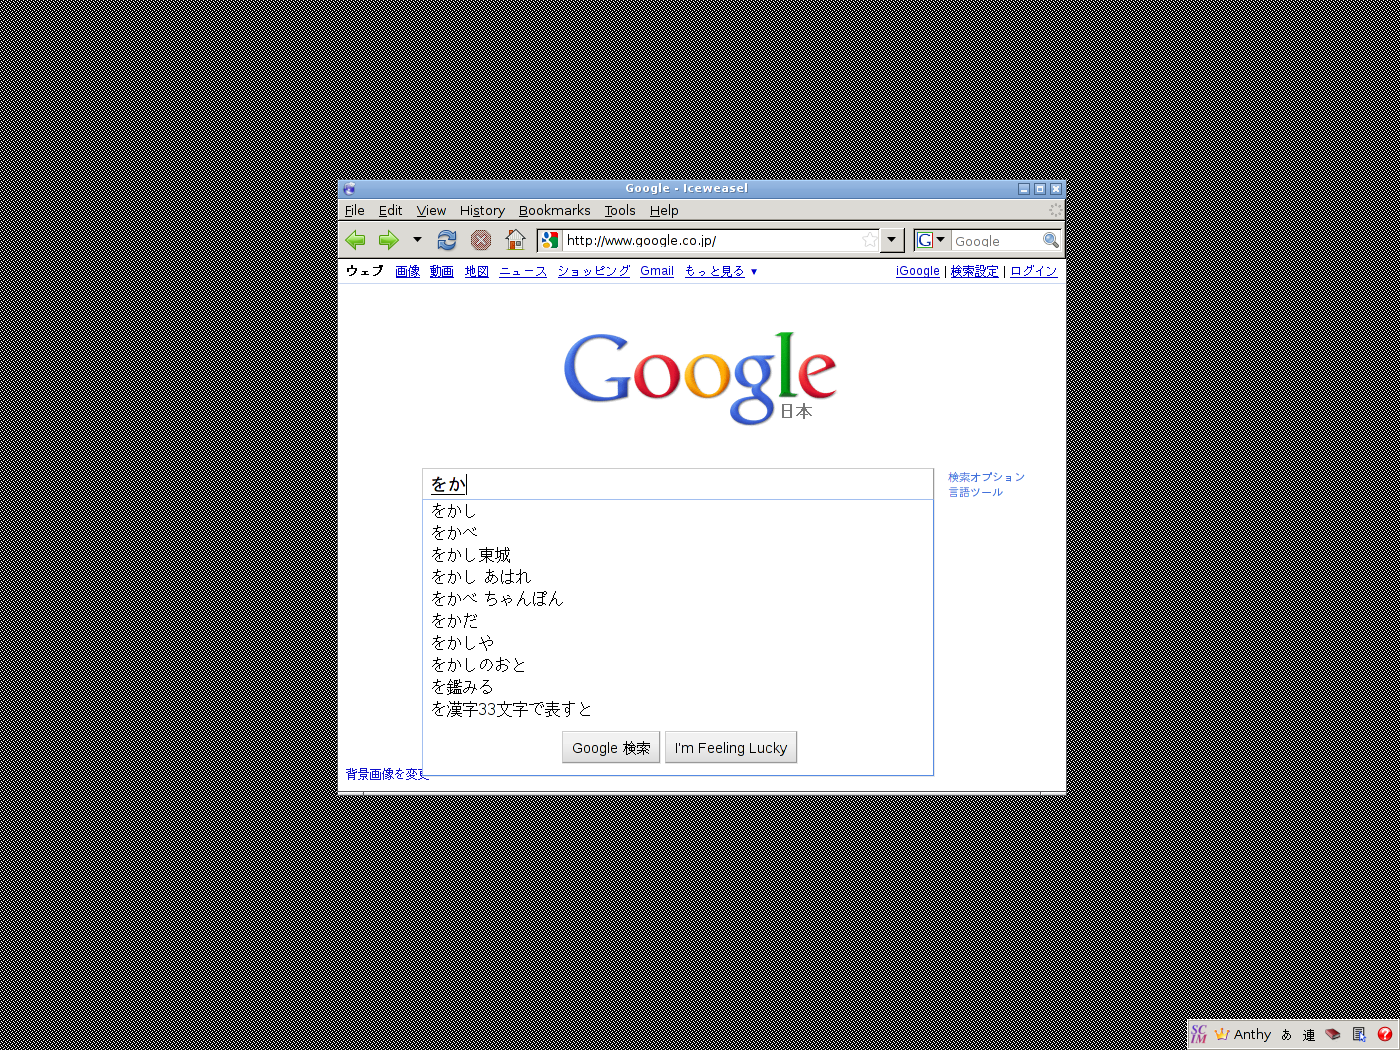This screenshot has width=1400, height=1050.
Task: Focus the browser toolbar Google search field
Action: point(996,241)
